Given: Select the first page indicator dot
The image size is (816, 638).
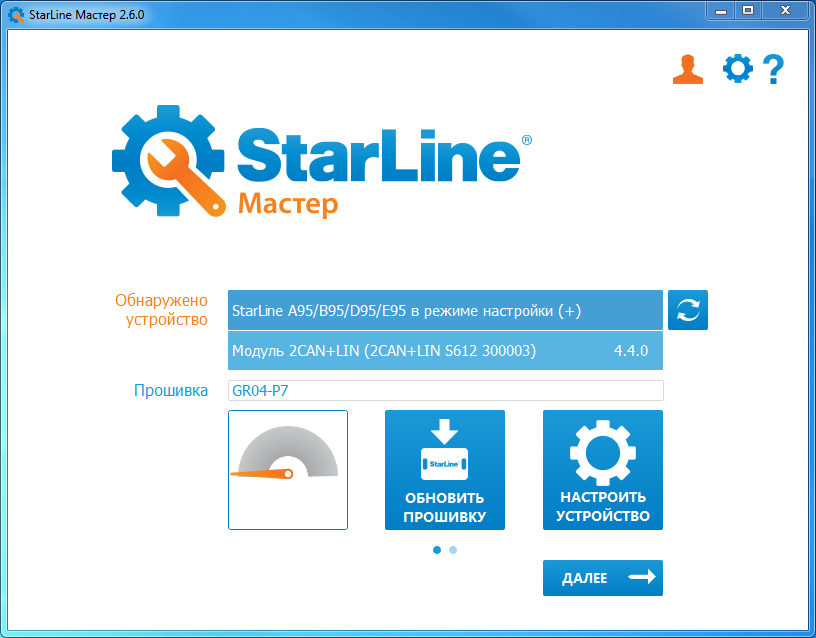Looking at the screenshot, I should click(437, 549).
